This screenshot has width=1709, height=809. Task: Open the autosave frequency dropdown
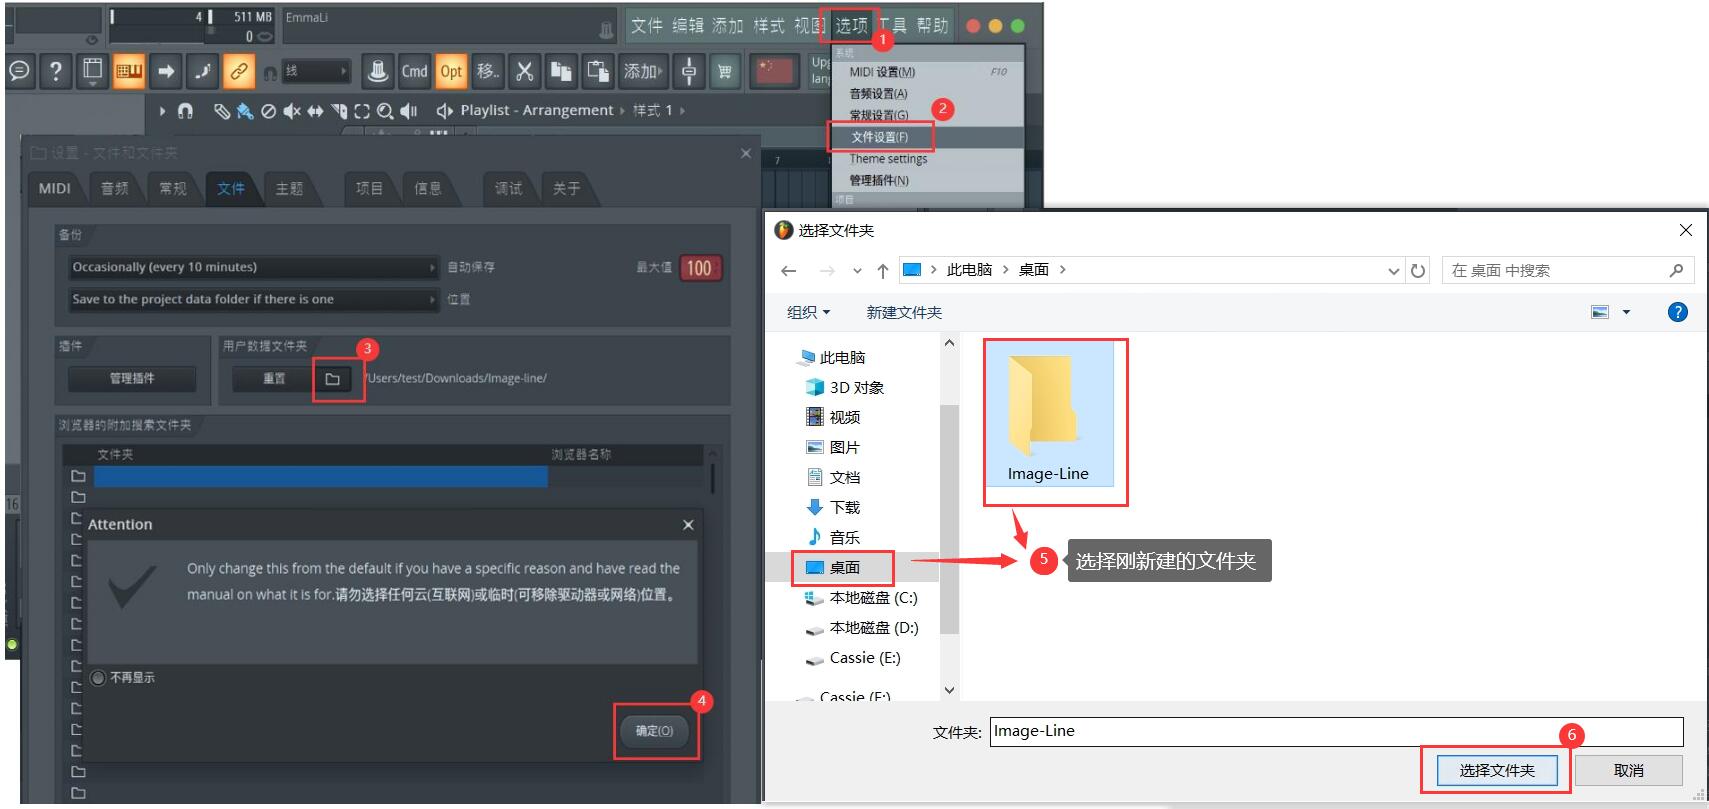pyautogui.click(x=253, y=268)
